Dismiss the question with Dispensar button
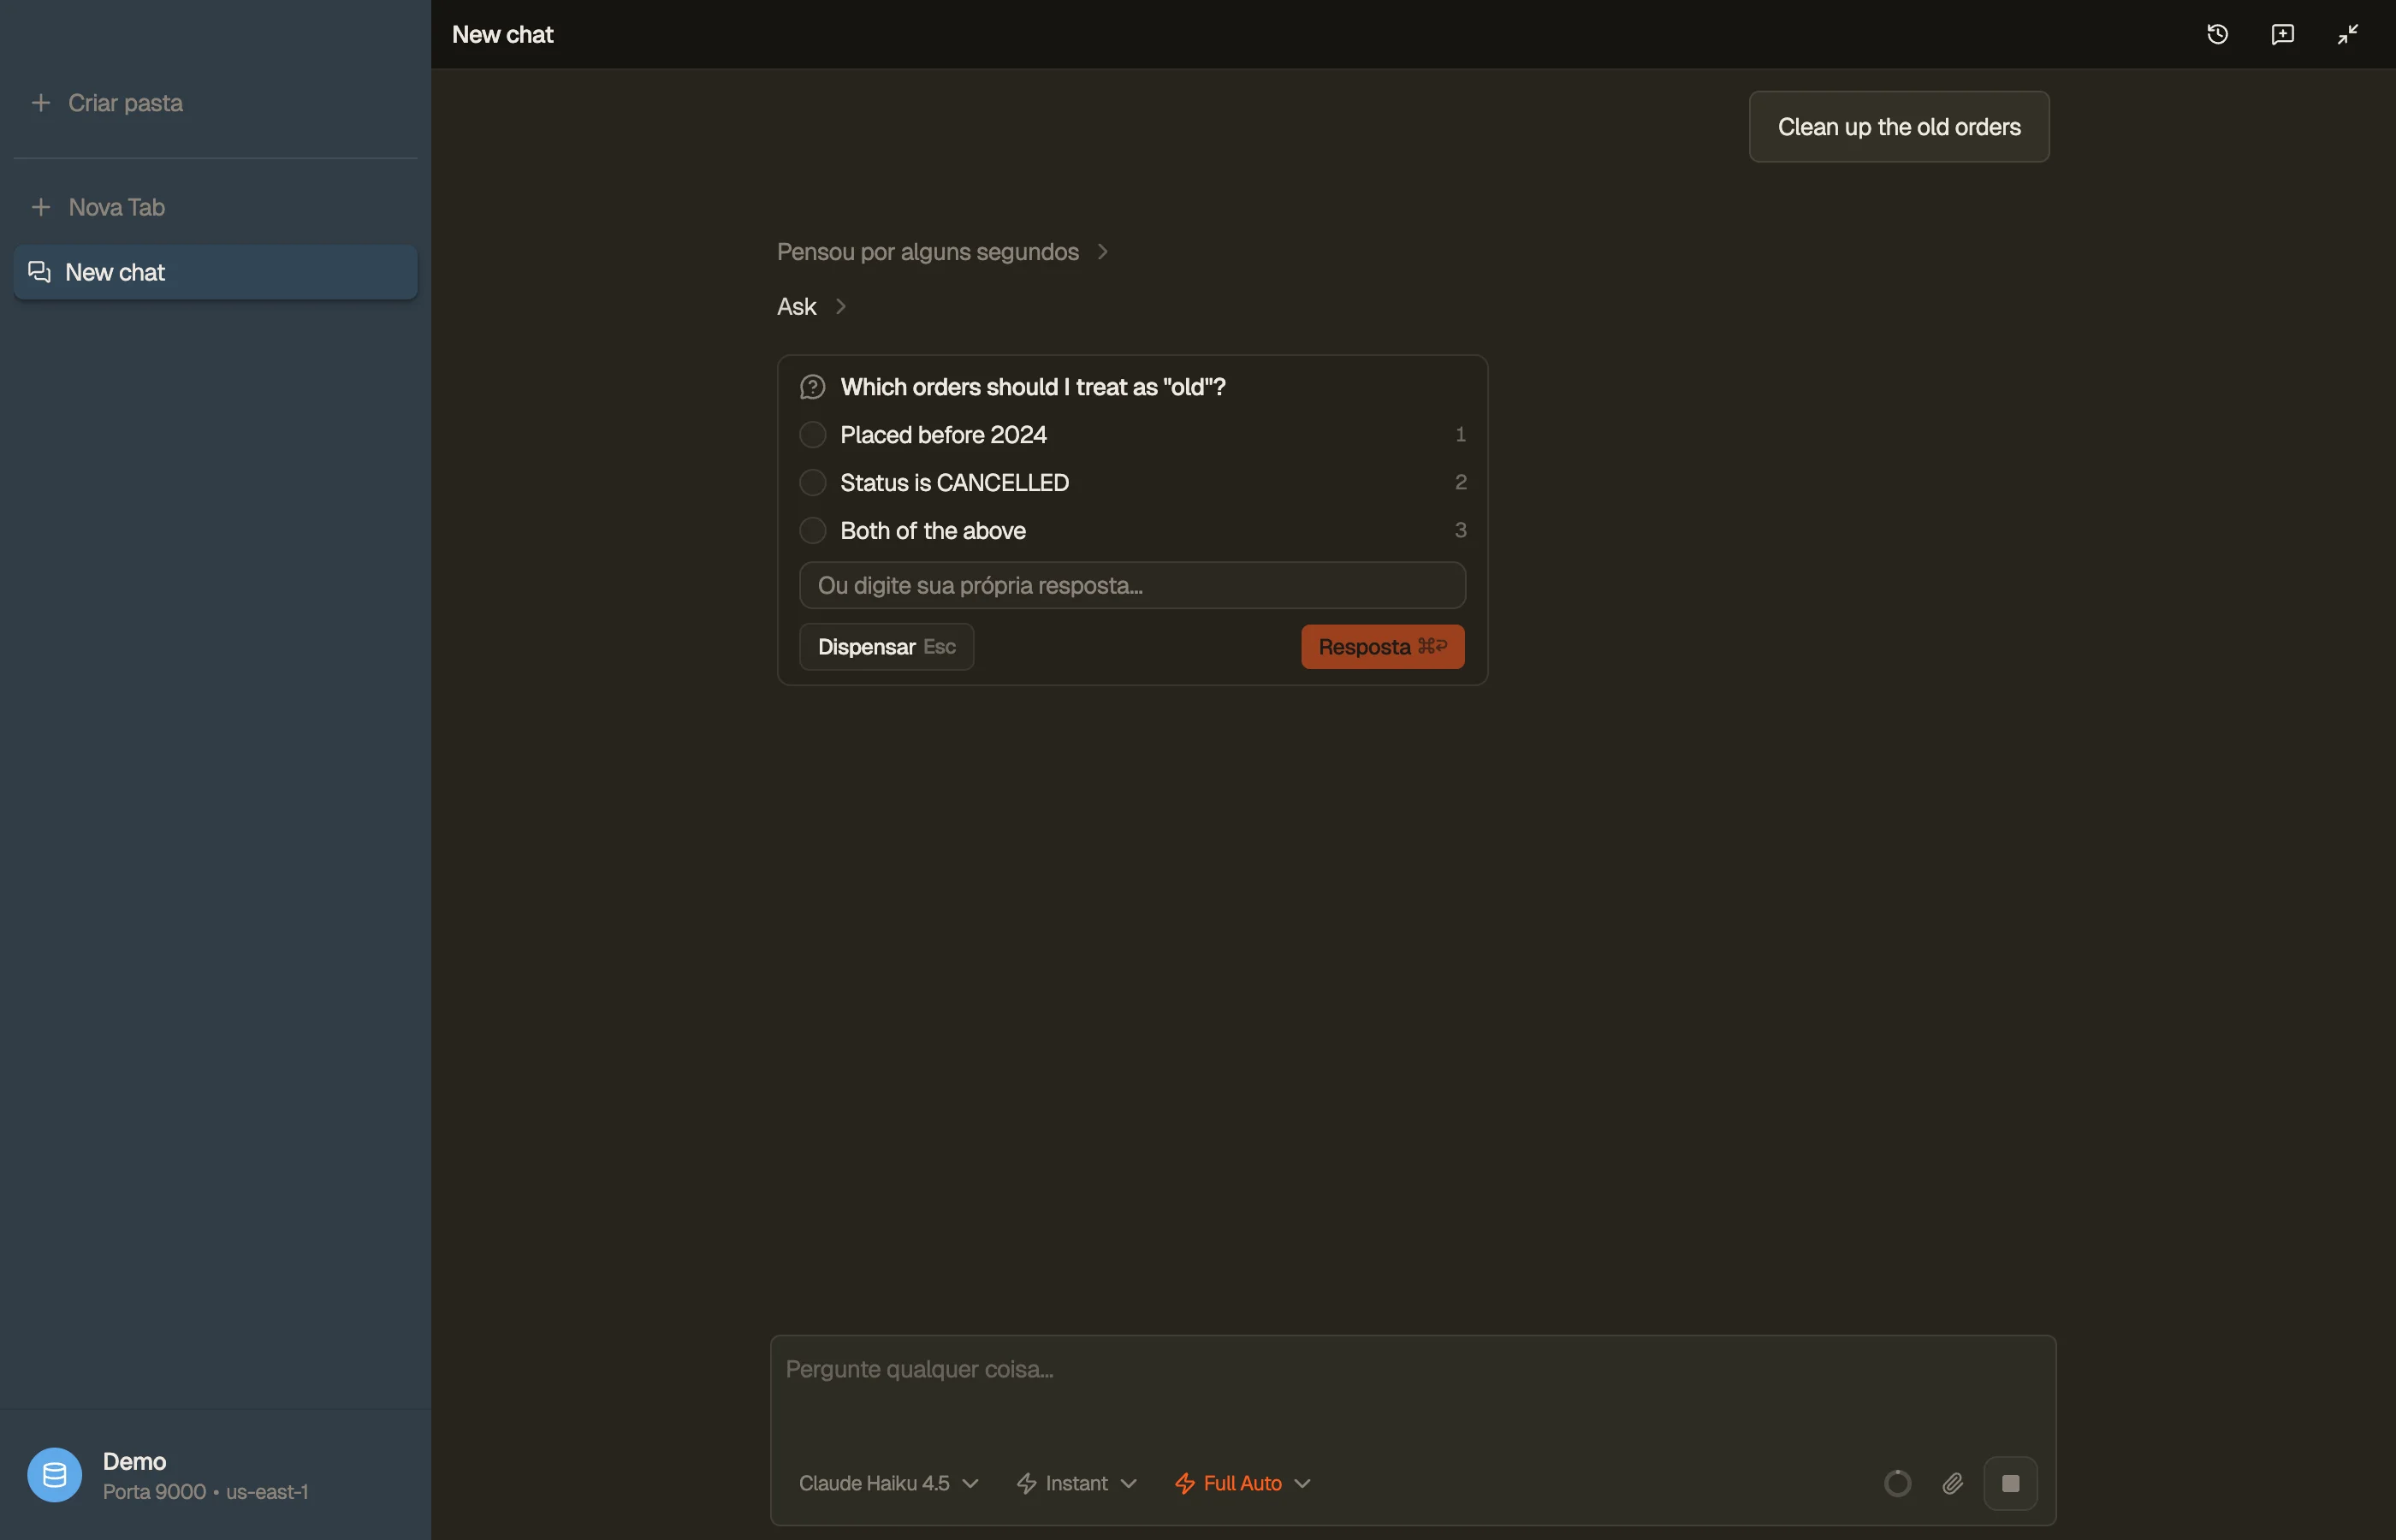The image size is (2396, 1540). 886,647
